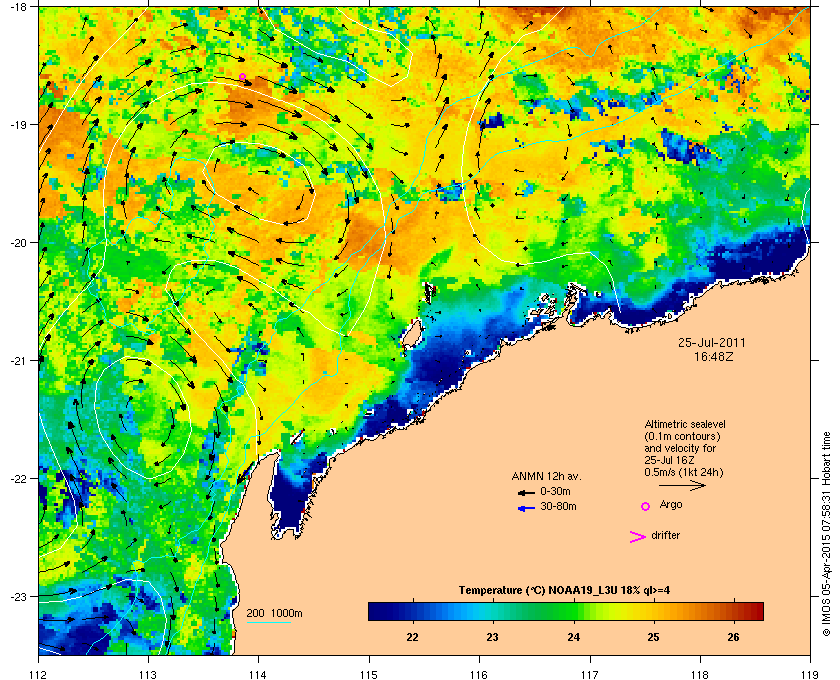
Task: Click the 'drifter' legend label
Action: coord(665,535)
